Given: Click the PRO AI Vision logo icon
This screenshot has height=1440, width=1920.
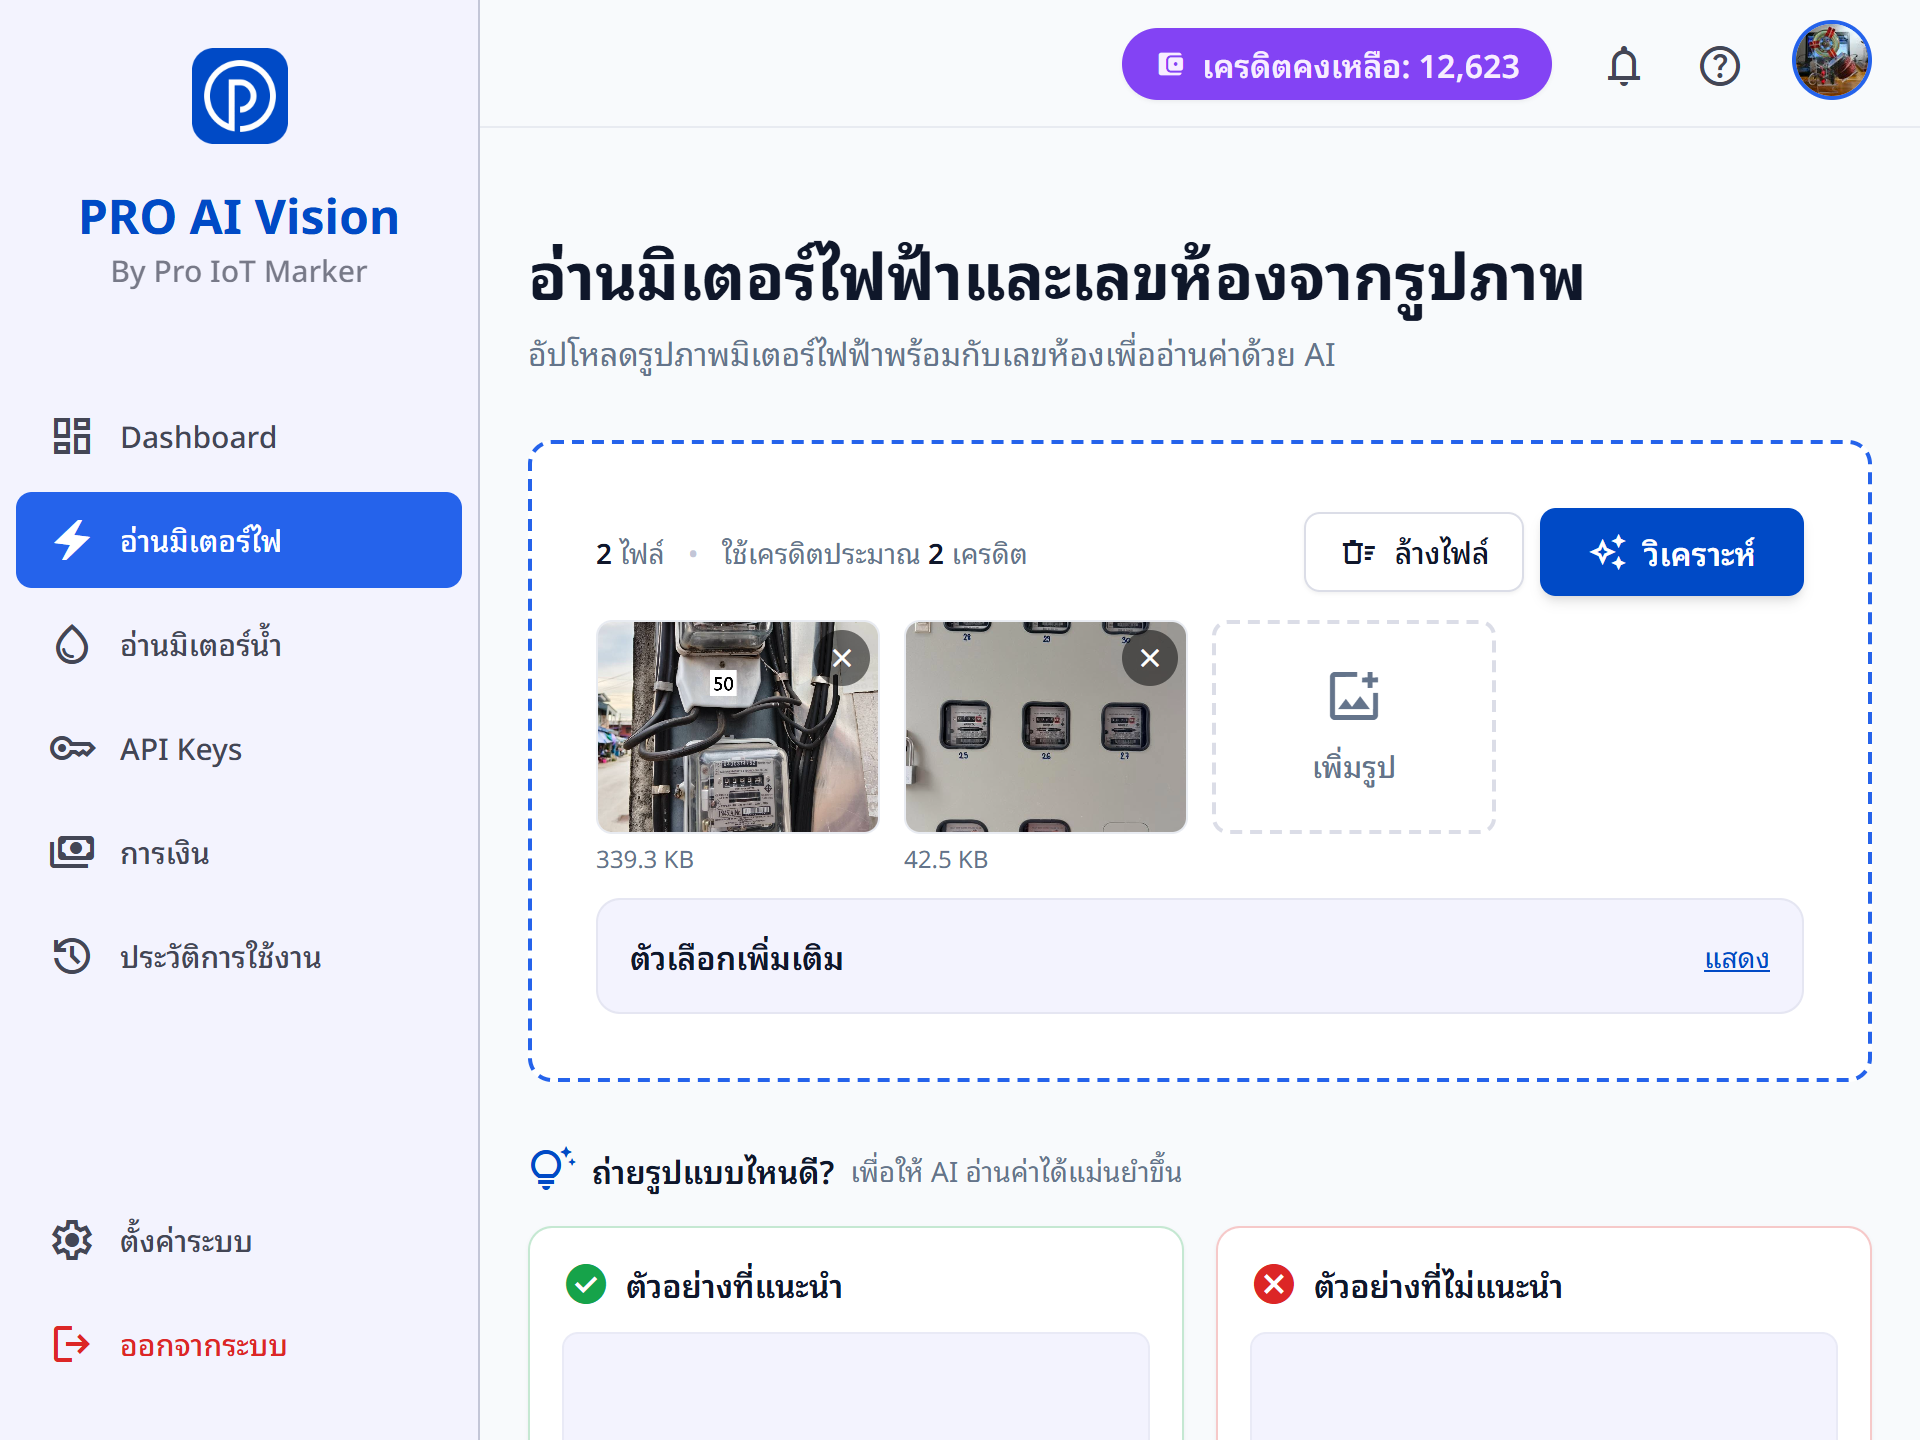Looking at the screenshot, I should click(x=240, y=96).
